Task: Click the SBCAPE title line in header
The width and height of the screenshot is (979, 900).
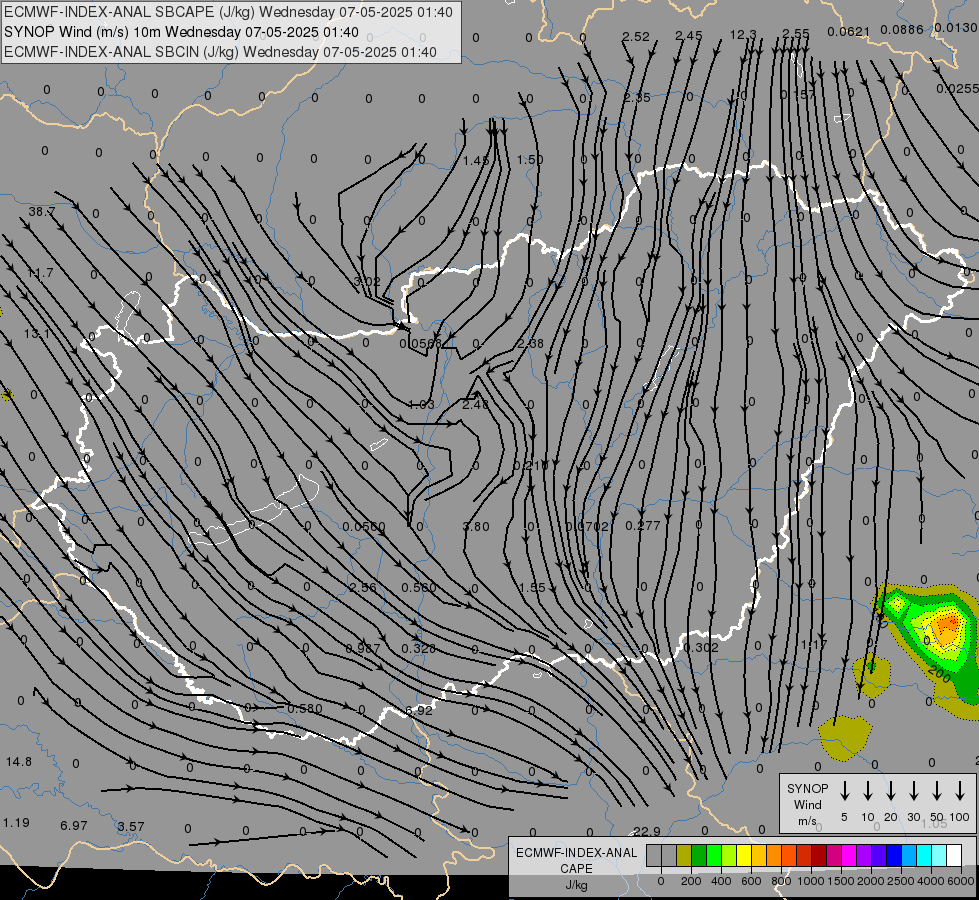Action: 228,12
